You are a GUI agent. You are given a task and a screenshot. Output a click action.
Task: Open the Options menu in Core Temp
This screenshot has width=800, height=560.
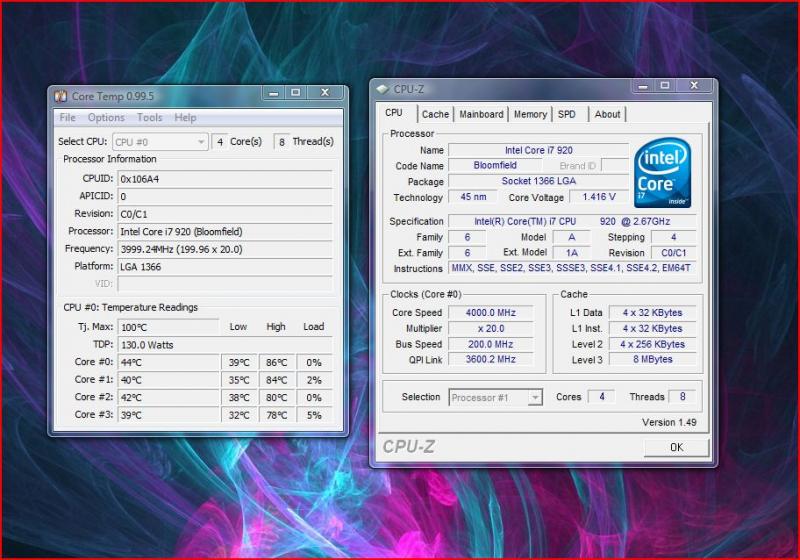tap(106, 117)
